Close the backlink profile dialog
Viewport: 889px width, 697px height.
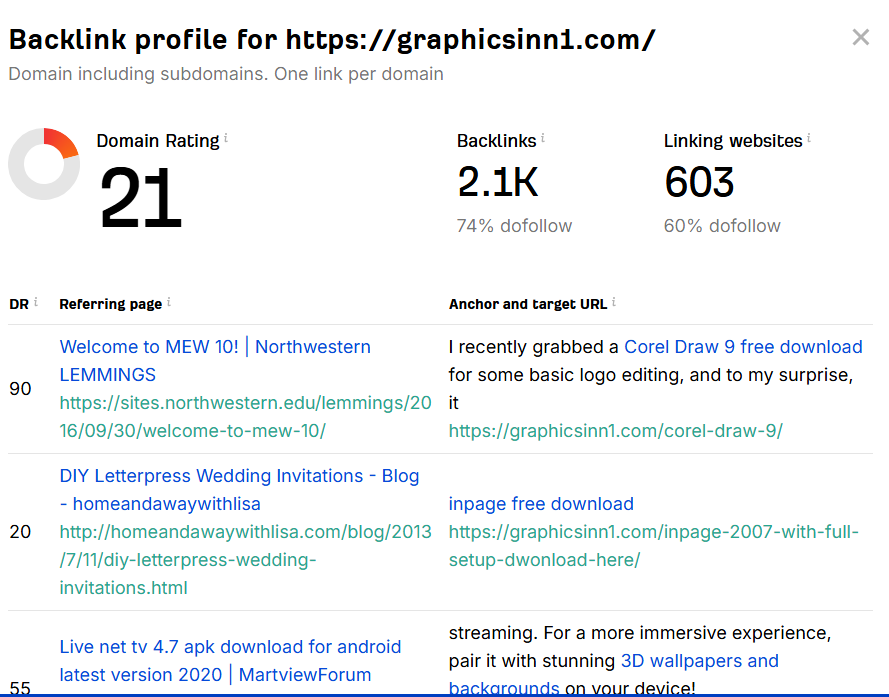(x=861, y=37)
